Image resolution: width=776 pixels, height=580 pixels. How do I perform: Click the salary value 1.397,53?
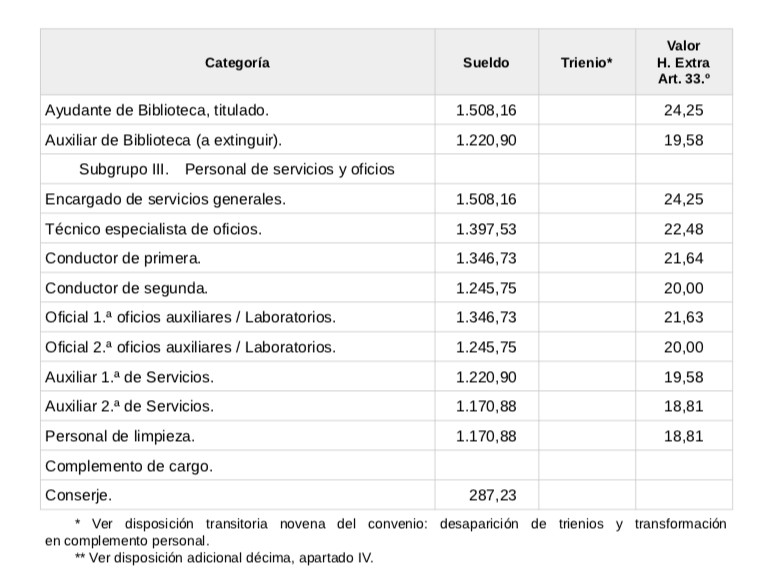(x=485, y=229)
